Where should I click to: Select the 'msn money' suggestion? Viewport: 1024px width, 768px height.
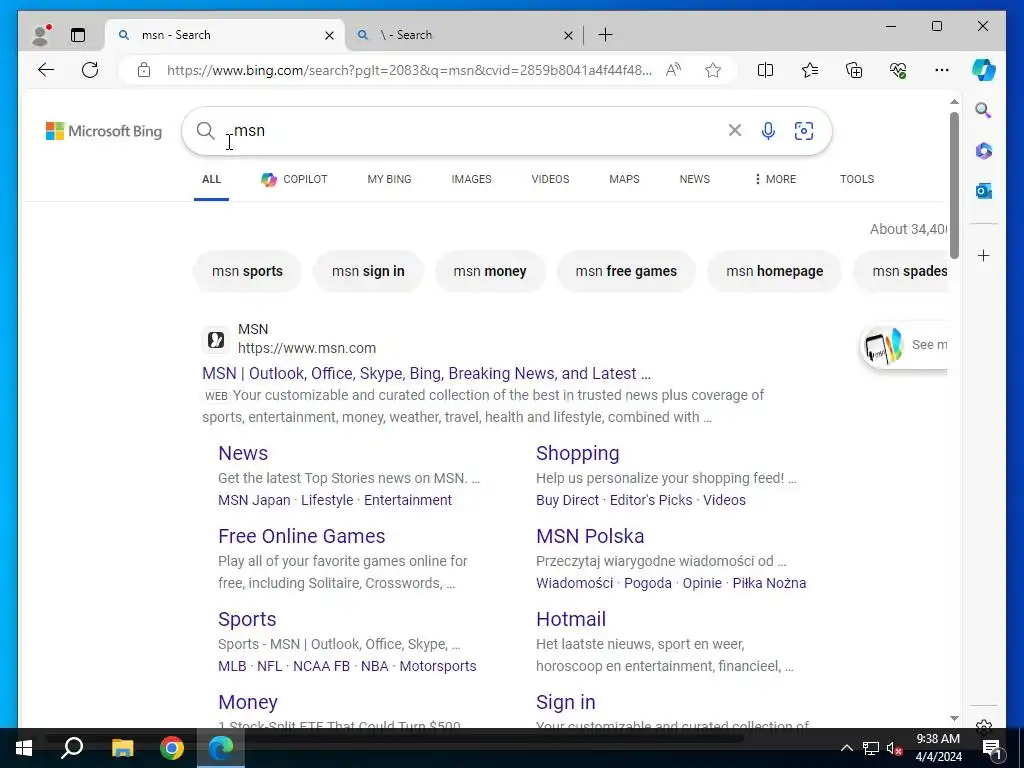(490, 271)
